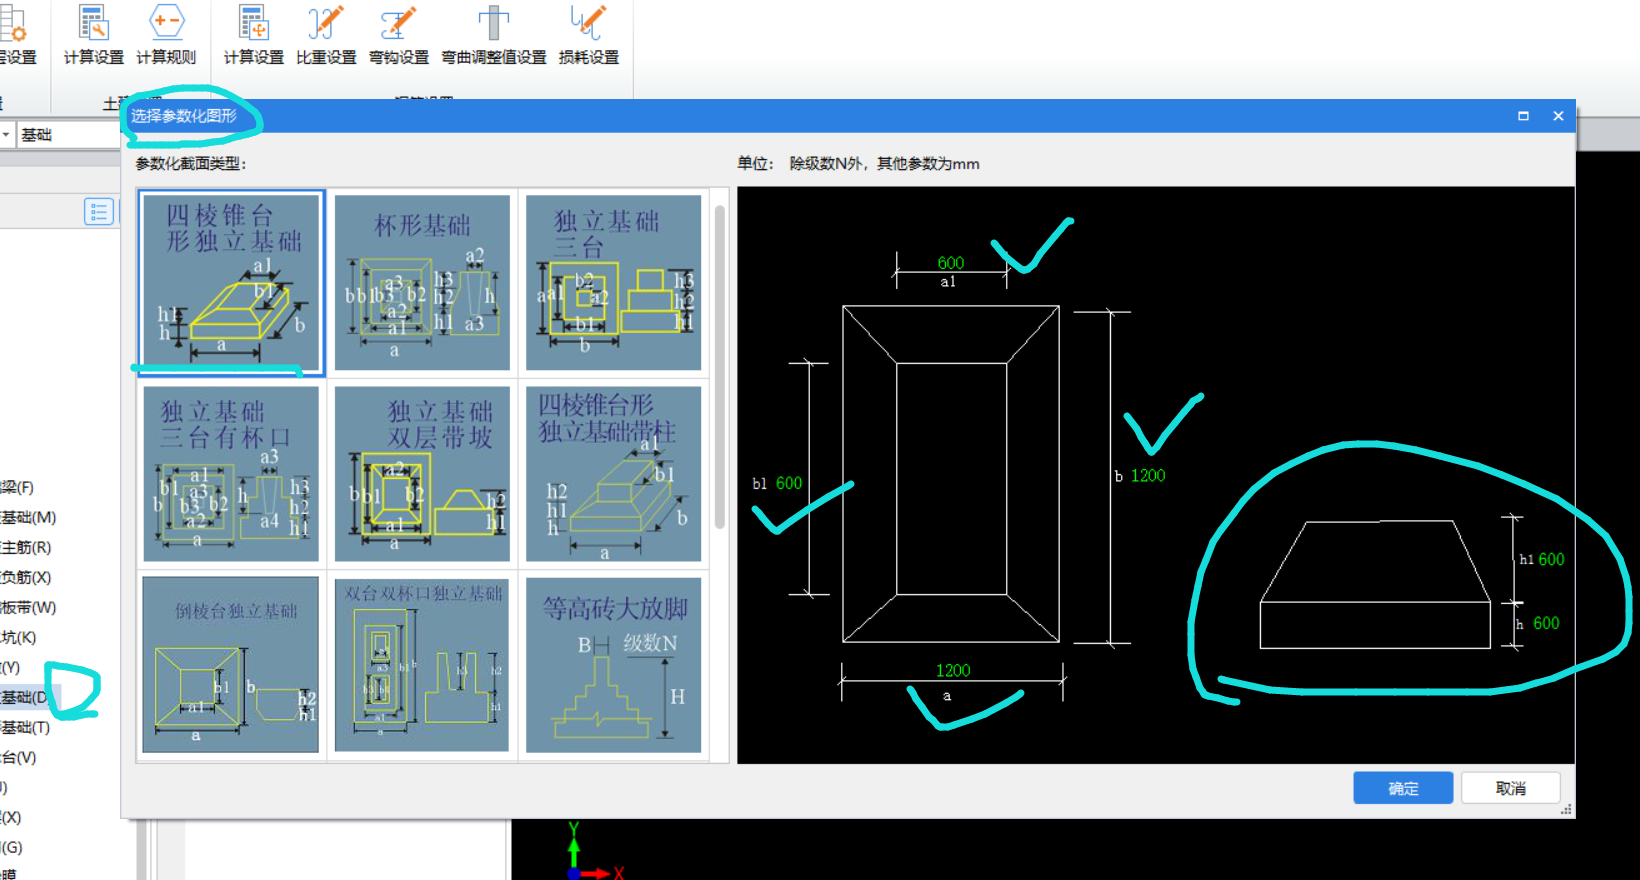Open 计算设置 in the ribbon's left group

click(93, 36)
